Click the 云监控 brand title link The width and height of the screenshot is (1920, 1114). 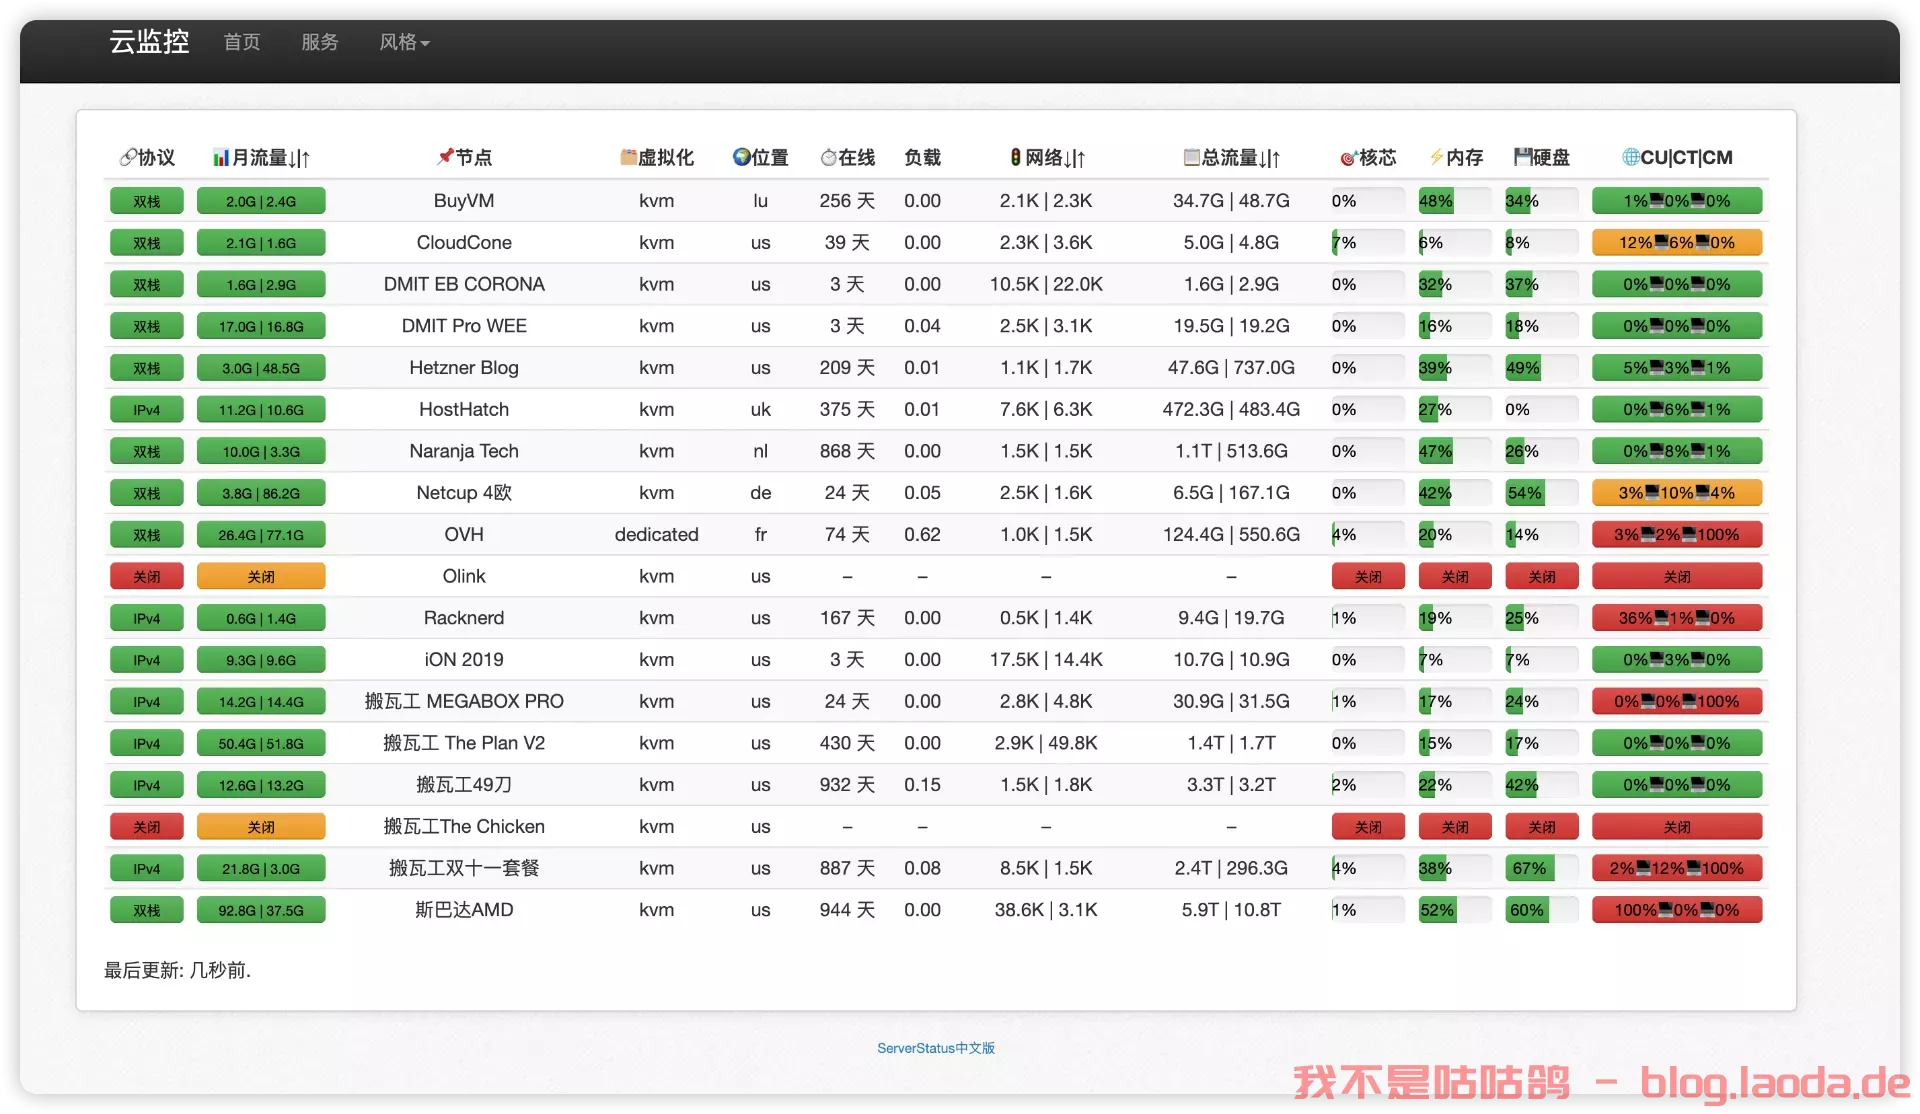(x=149, y=42)
